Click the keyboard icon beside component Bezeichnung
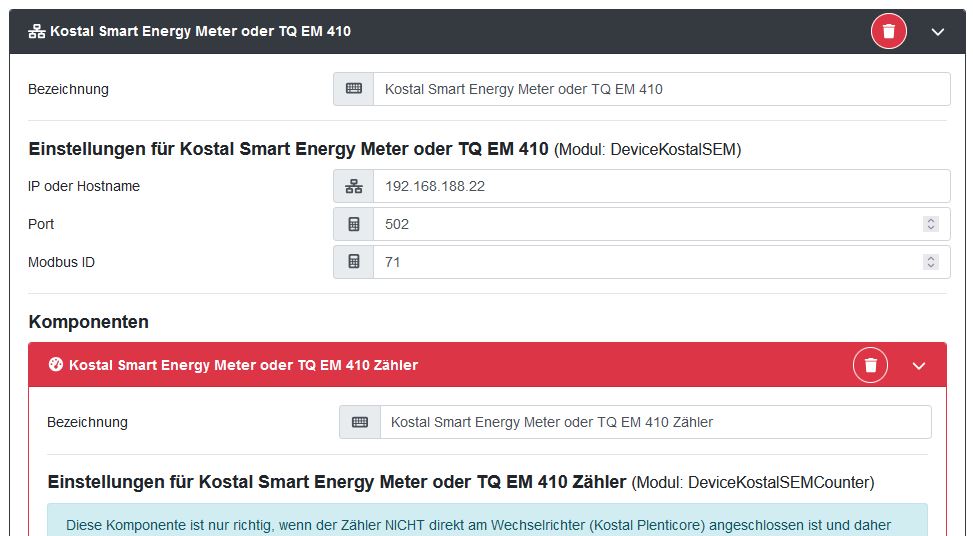The height and width of the screenshot is (536, 973). coord(360,422)
